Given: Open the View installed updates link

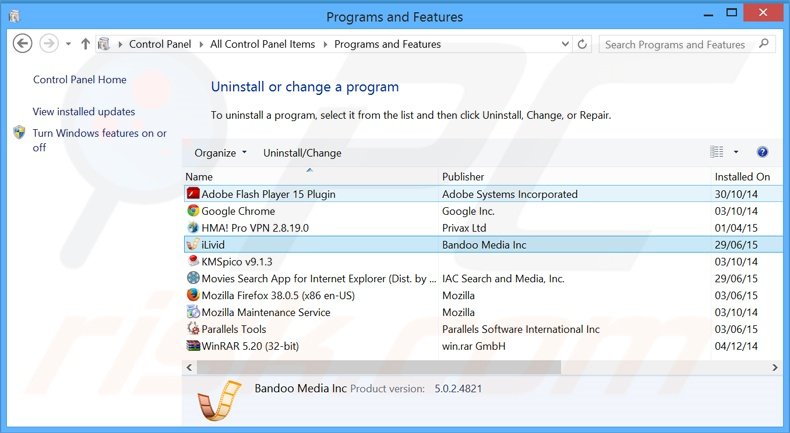Looking at the screenshot, I should tap(84, 111).
